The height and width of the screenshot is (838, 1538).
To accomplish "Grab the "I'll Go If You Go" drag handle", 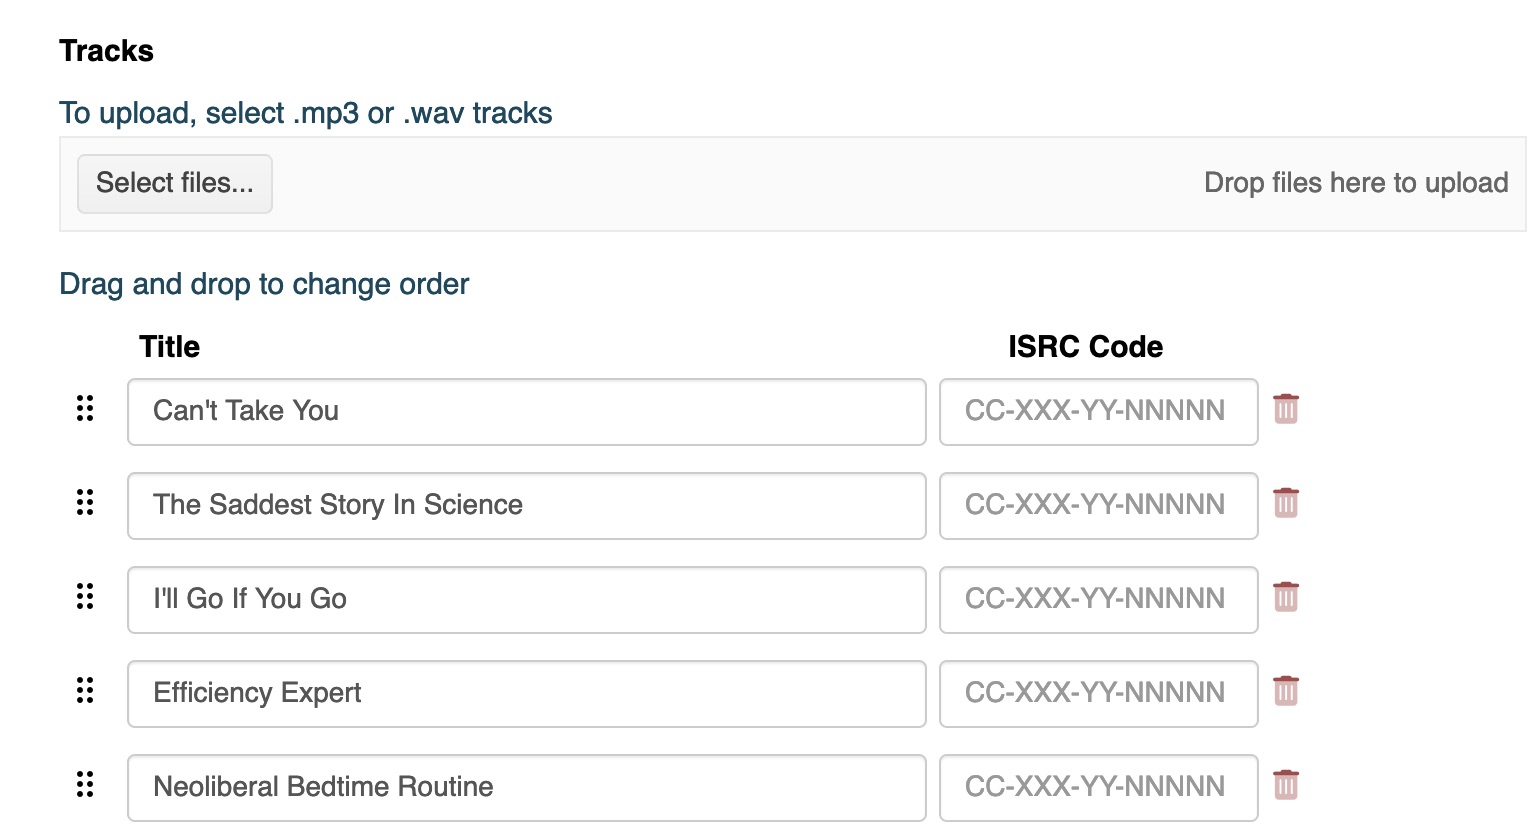I will (85, 596).
